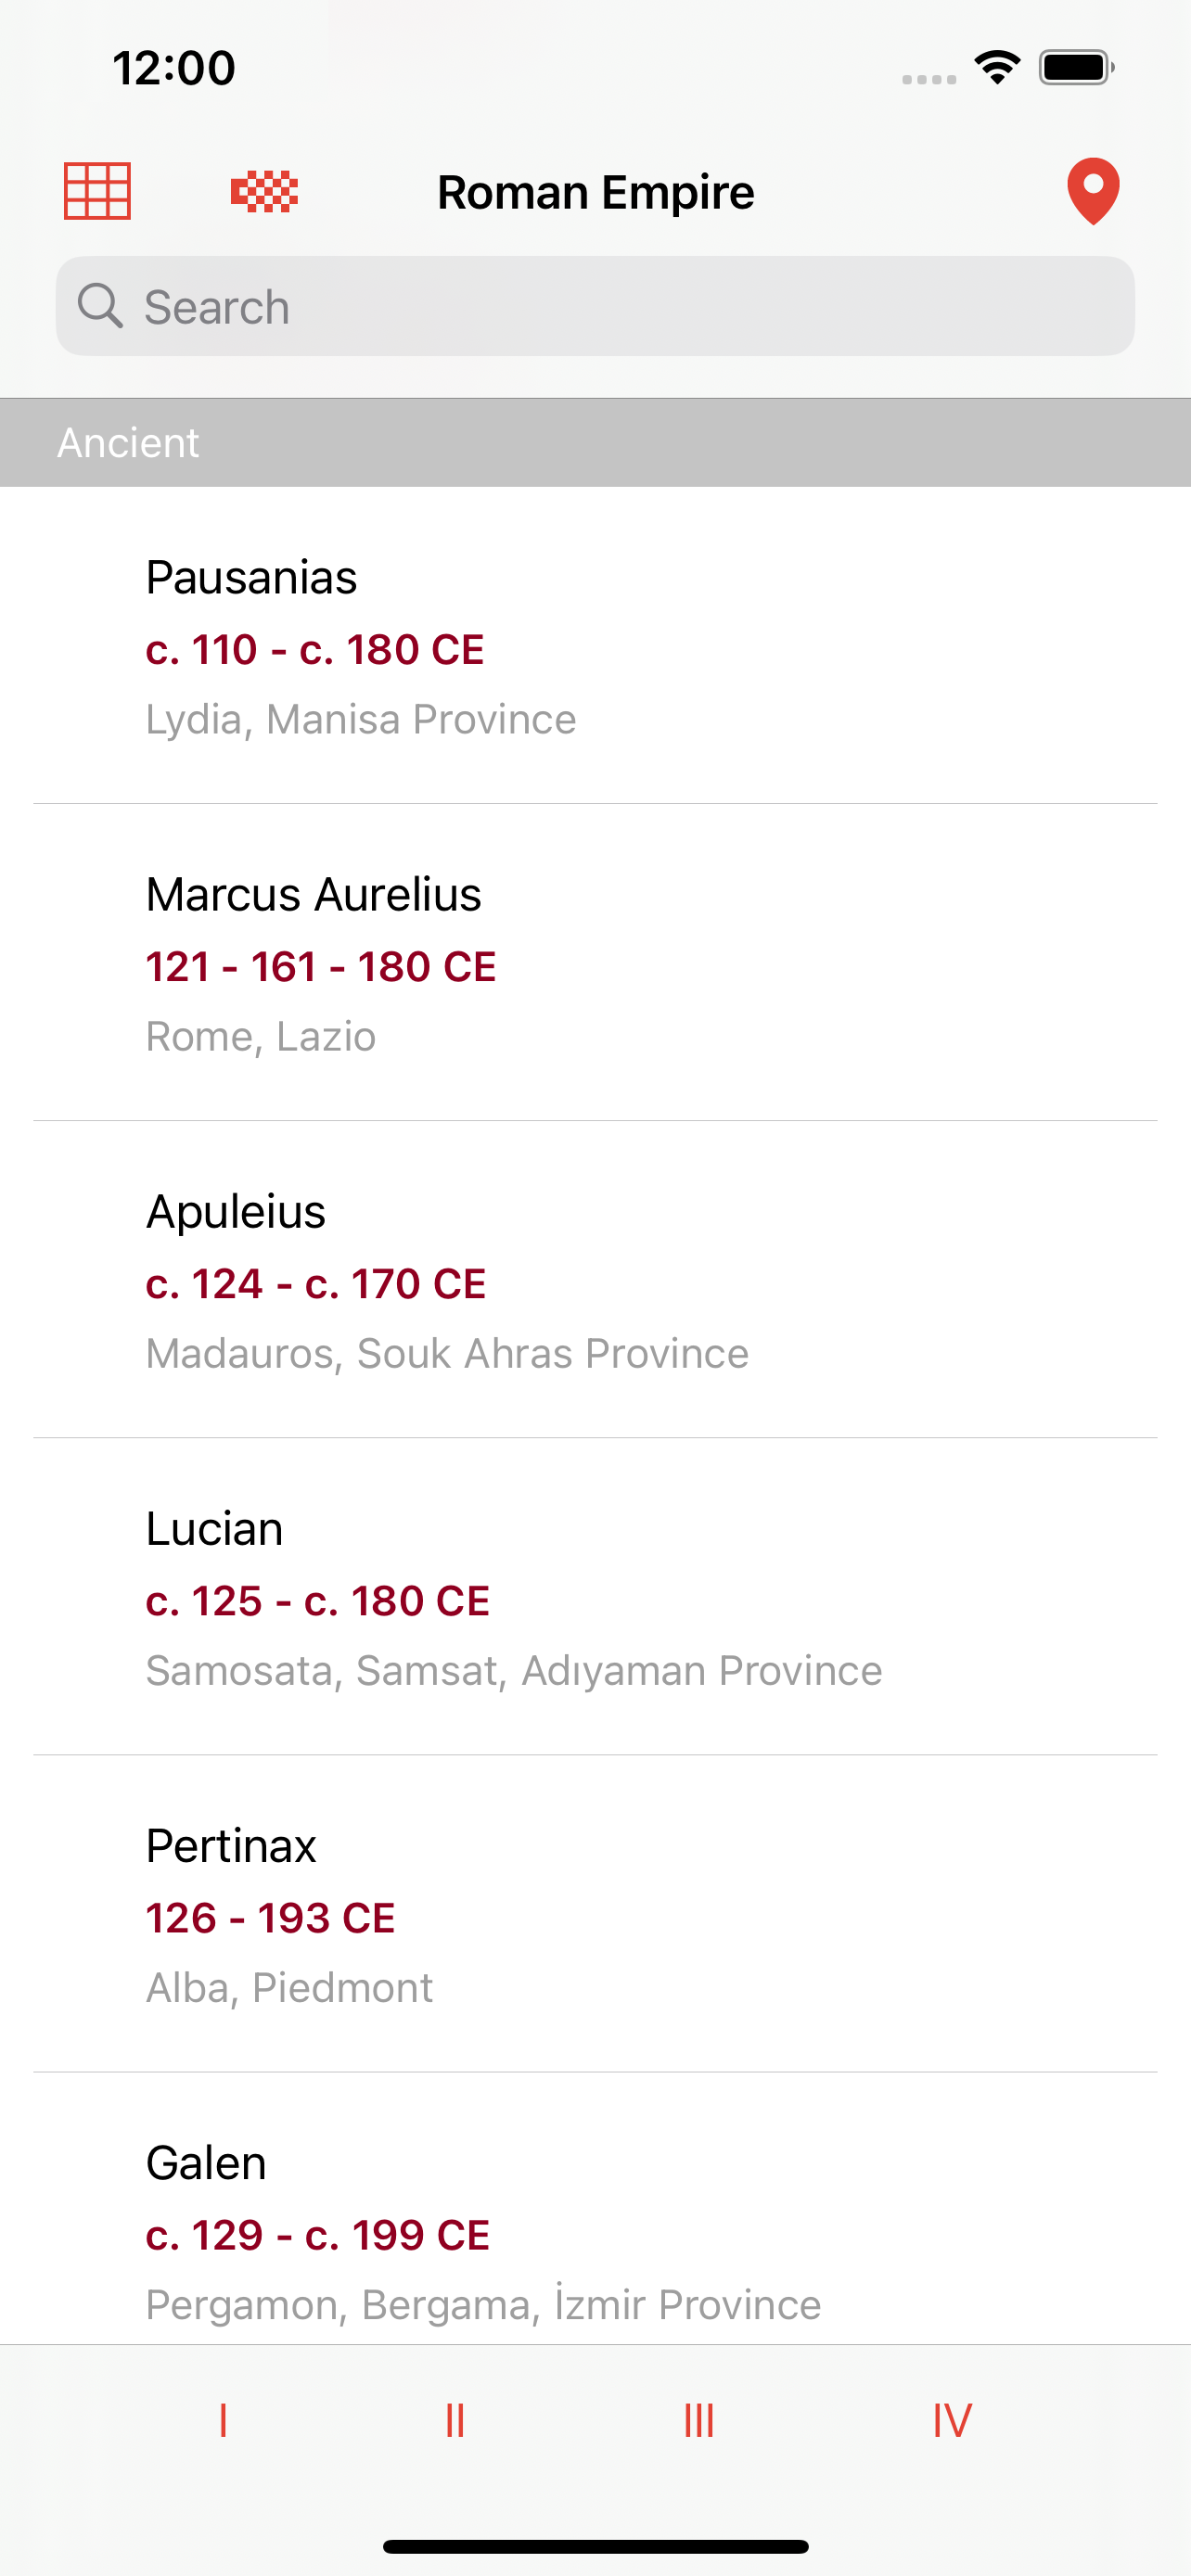Open the Pausanias entry
The image size is (1191, 2576).
tap(595, 646)
